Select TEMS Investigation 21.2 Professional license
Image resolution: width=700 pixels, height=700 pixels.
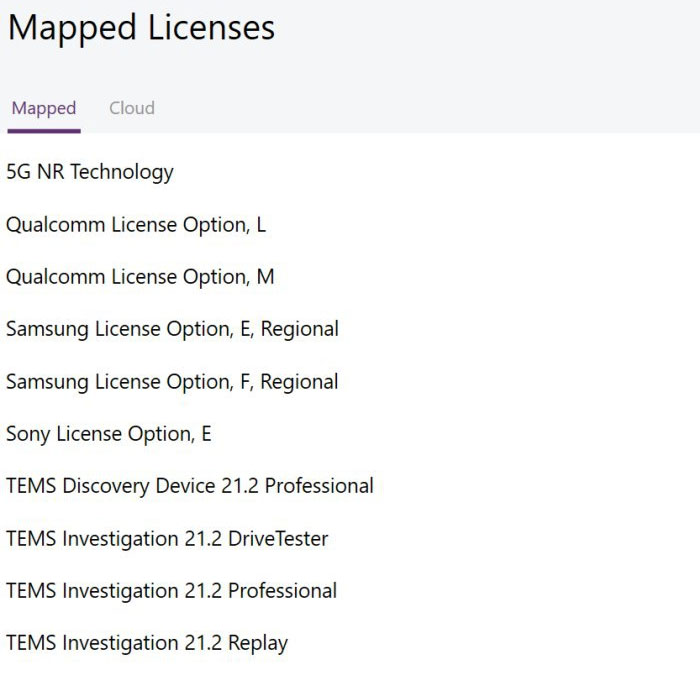[171, 591]
